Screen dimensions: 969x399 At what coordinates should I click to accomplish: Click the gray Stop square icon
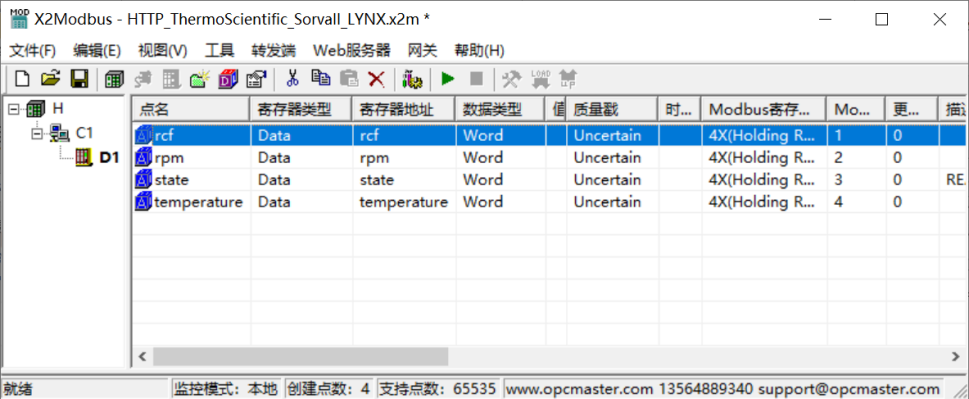[476, 78]
